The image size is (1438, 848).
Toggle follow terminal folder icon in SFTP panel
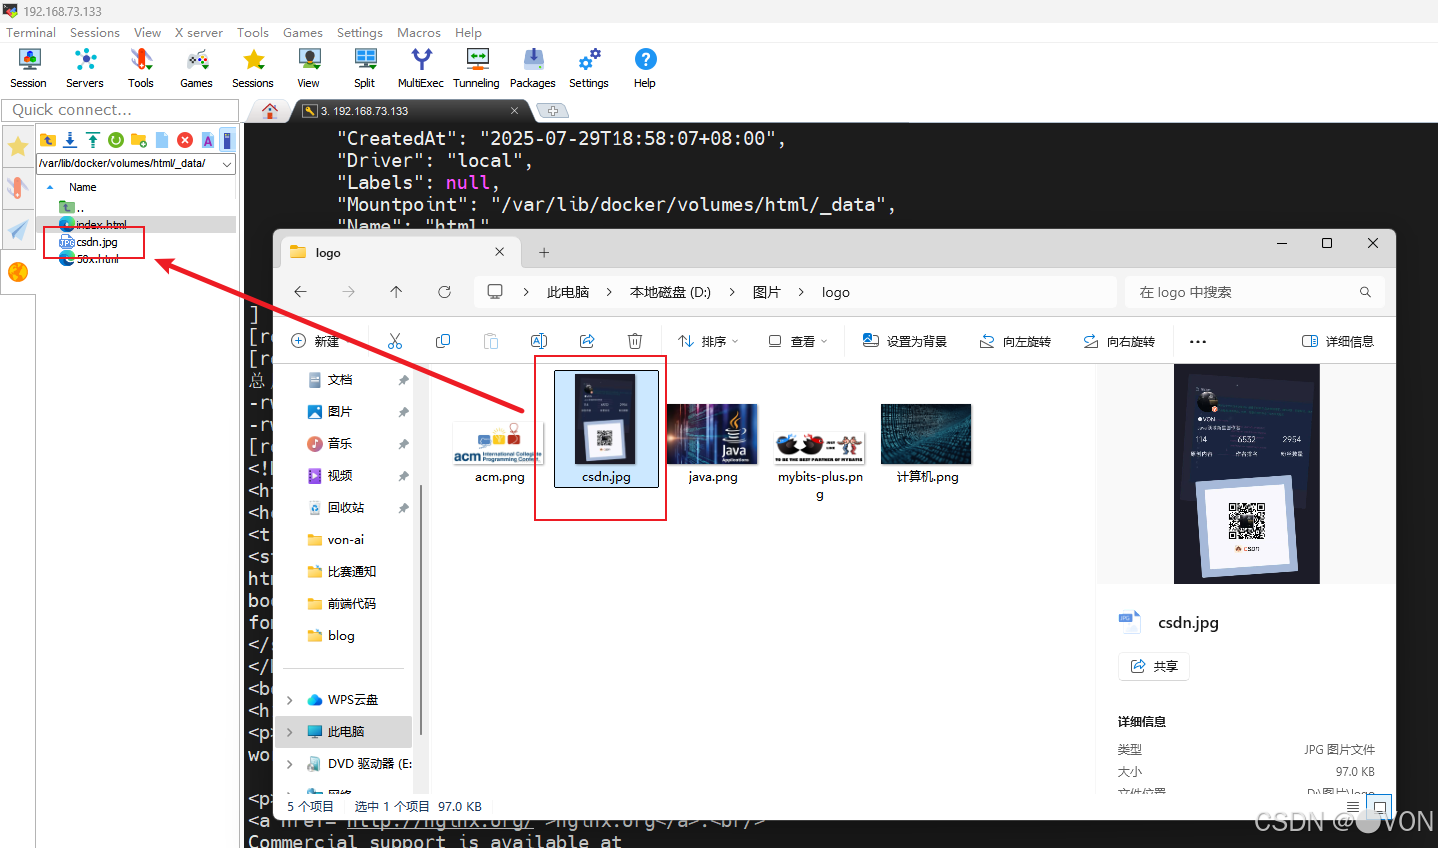point(227,140)
